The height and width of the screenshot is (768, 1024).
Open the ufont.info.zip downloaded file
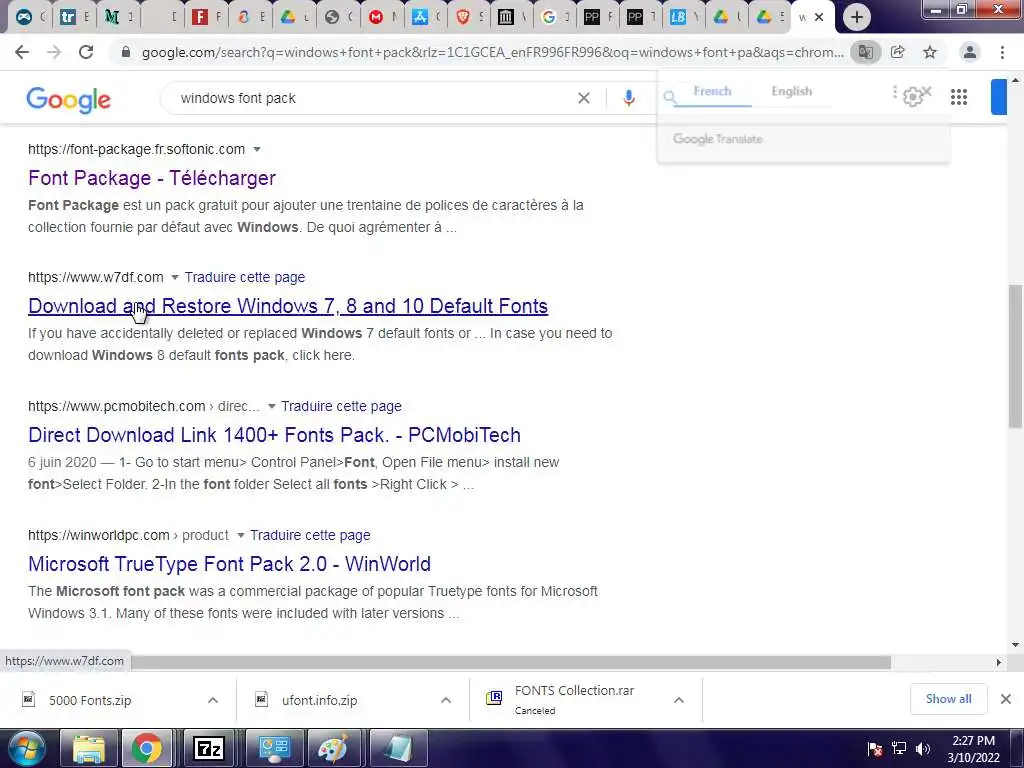(x=320, y=700)
